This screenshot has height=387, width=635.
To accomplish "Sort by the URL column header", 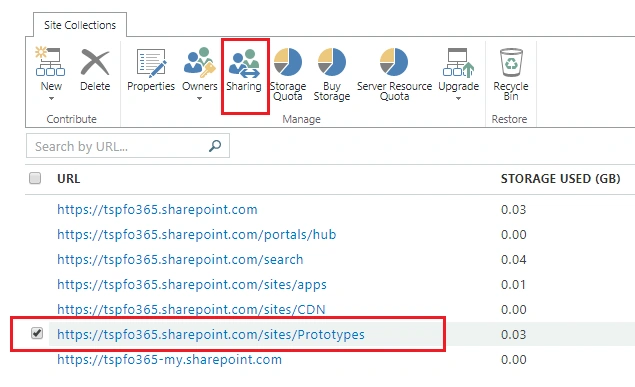I will 68,179.
